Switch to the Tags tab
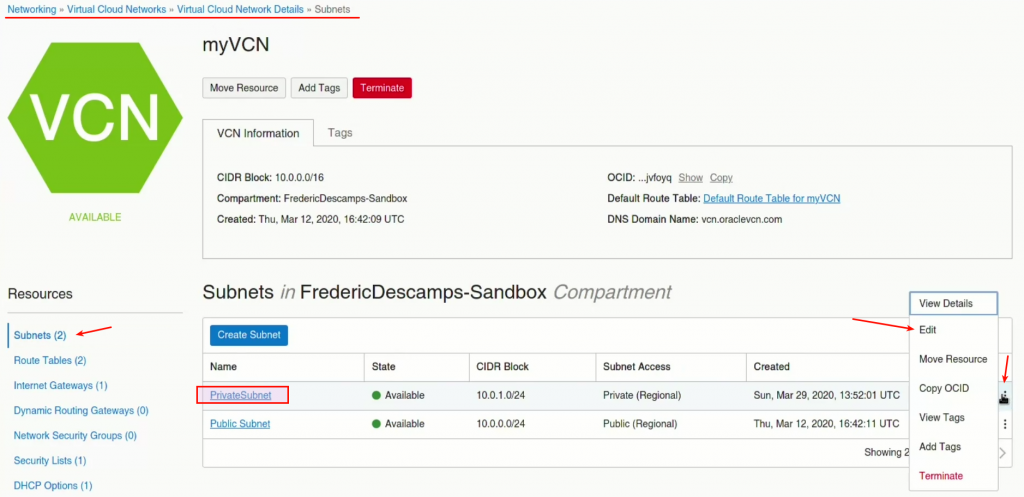Screen dimensions: 1024x497 click(340, 133)
